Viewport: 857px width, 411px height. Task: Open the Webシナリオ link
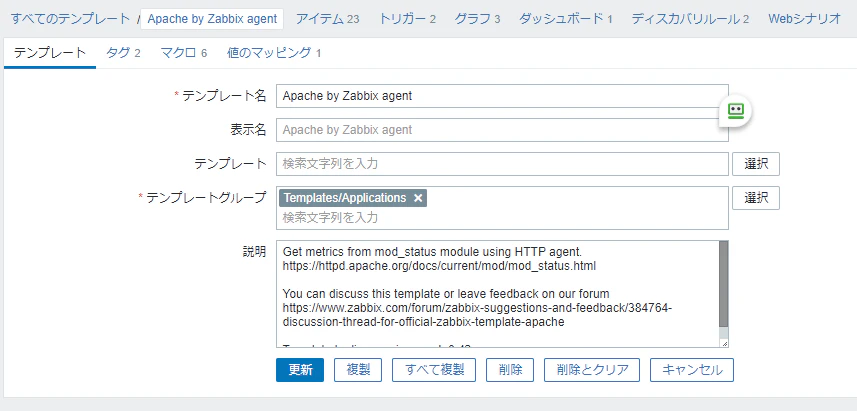click(x=805, y=19)
